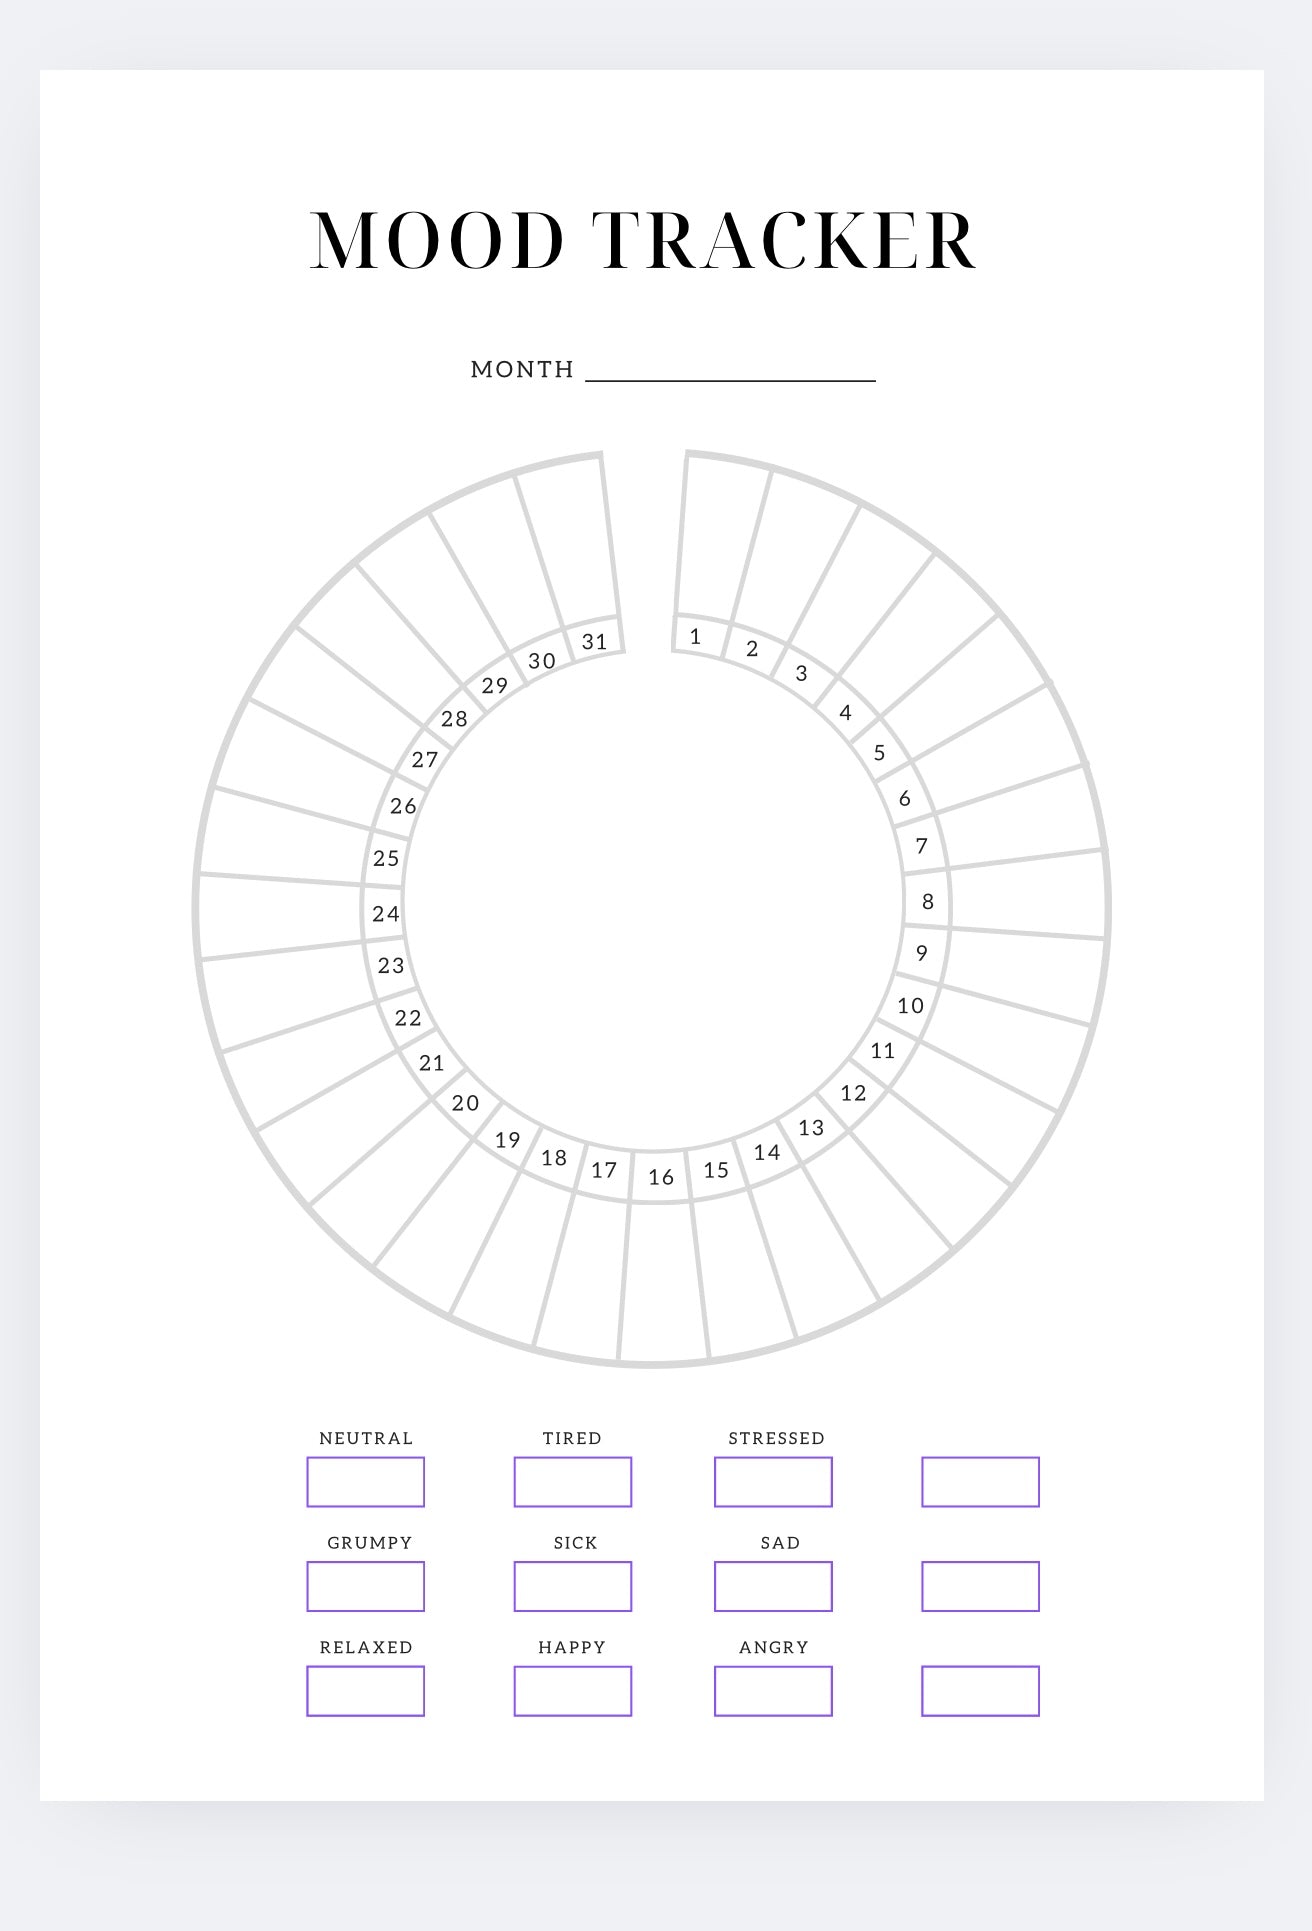Select the Sad color box
The height and width of the screenshot is (1931, 1312).
tap(773, 1586)
